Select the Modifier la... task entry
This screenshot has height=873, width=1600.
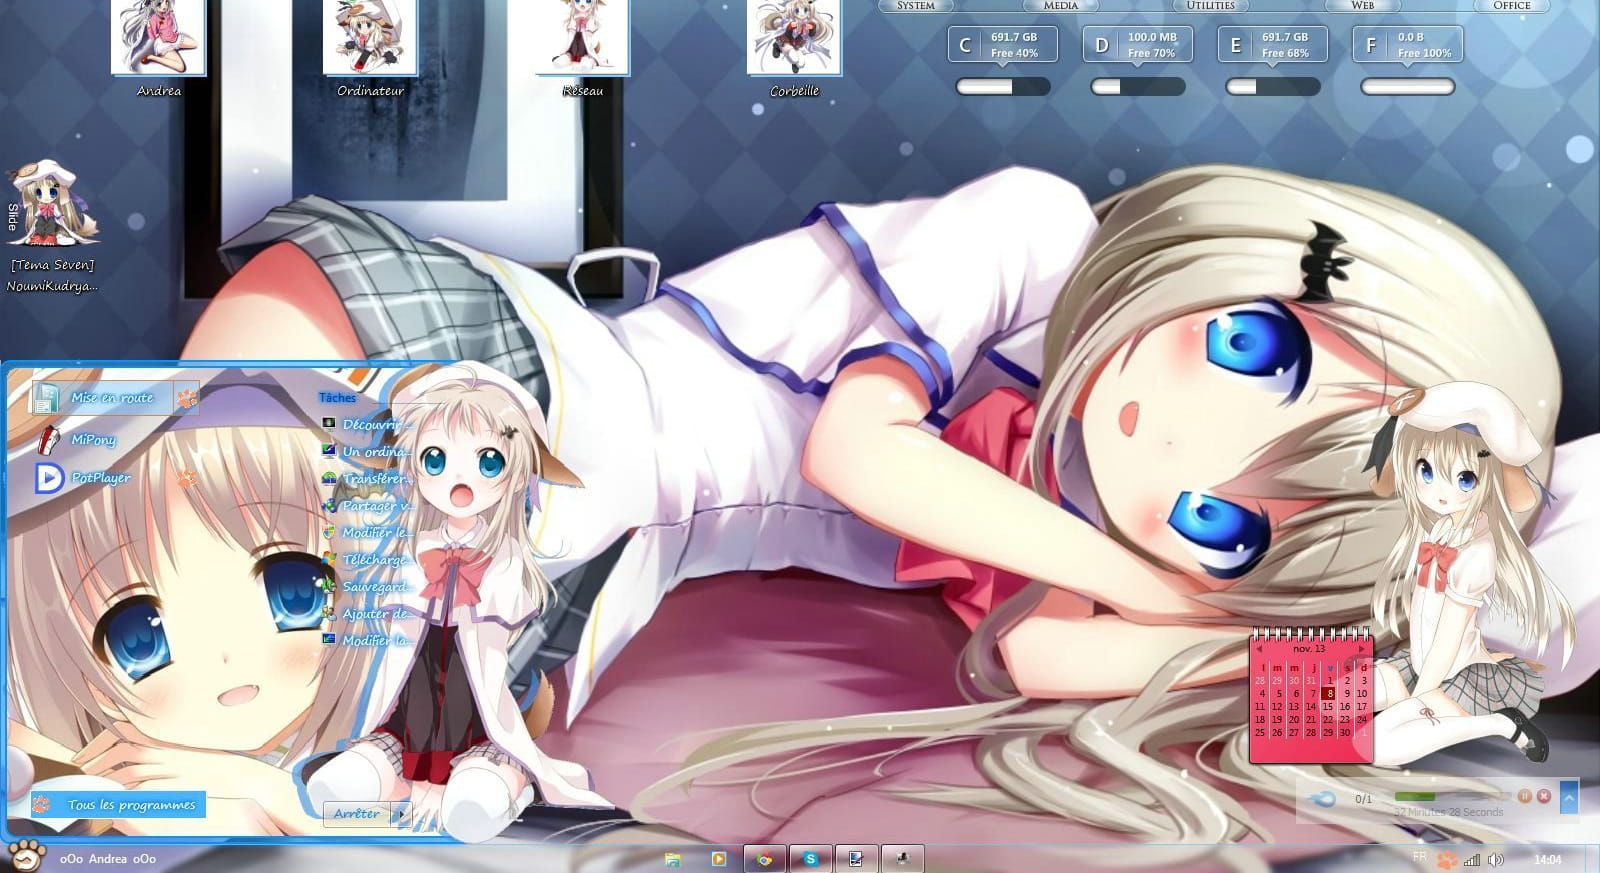click(x=367, y=640)
